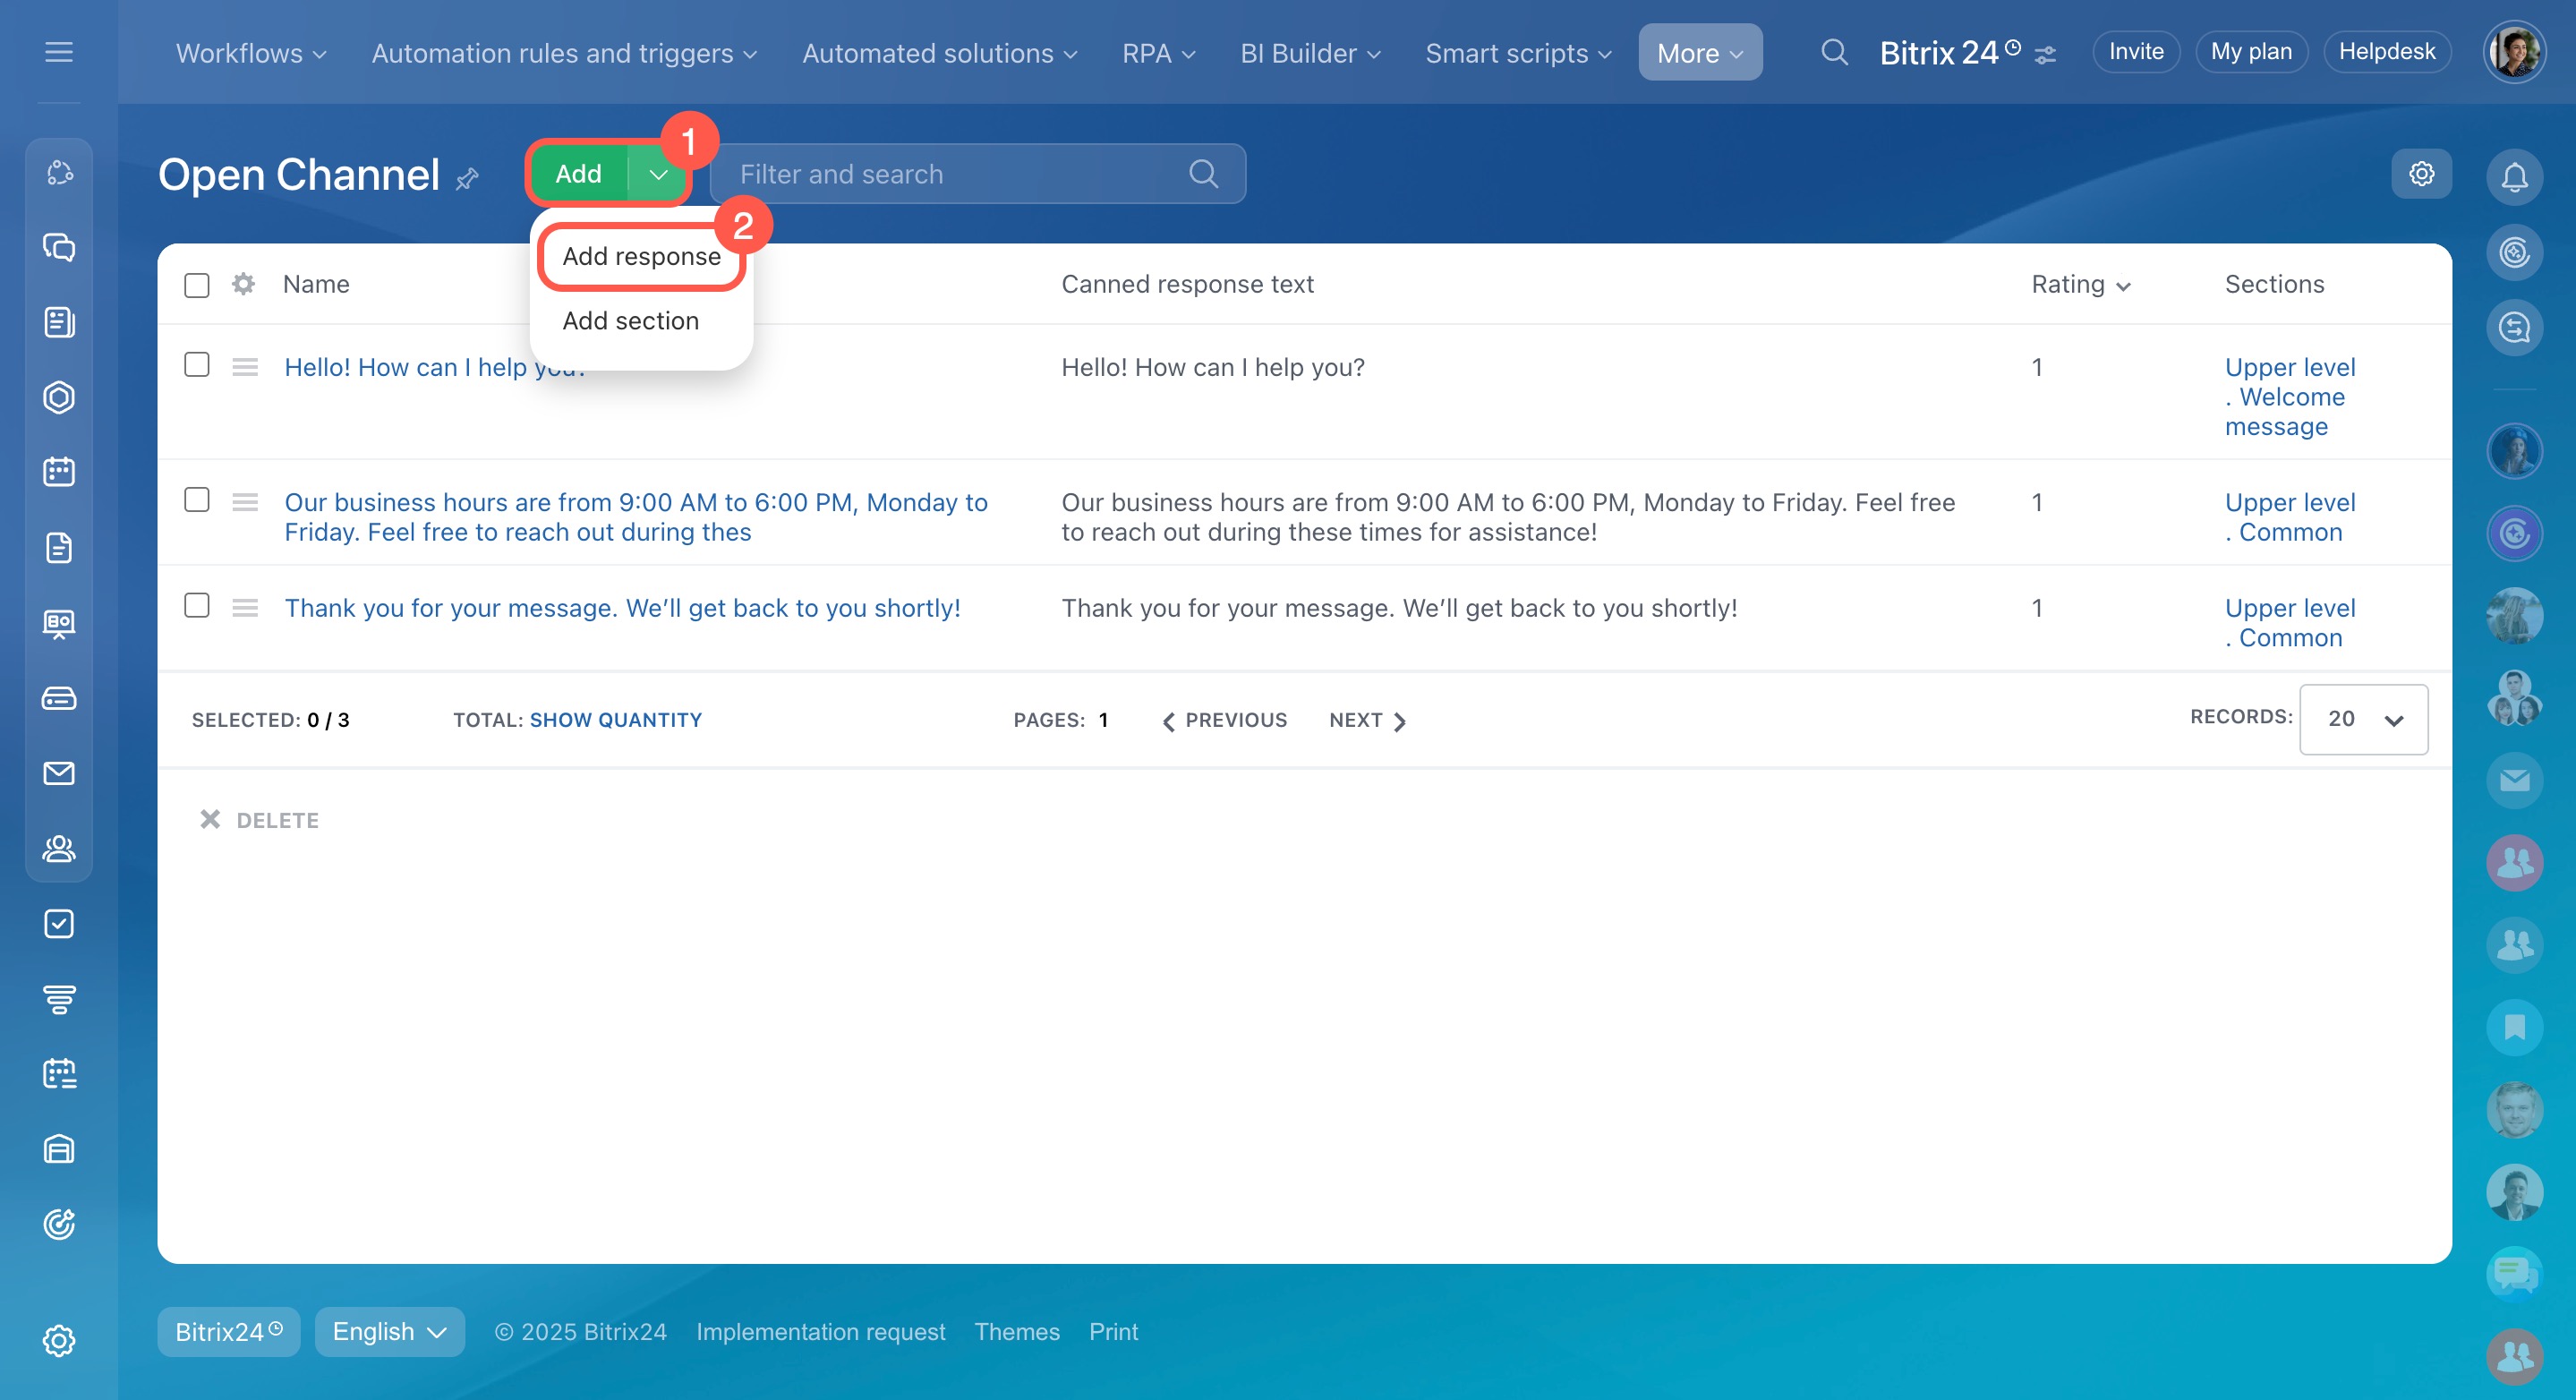Select the 'Hello! How can I help you?' row checkbox
This screenshot has height=1400, width=2576.
tap(197, 365)
